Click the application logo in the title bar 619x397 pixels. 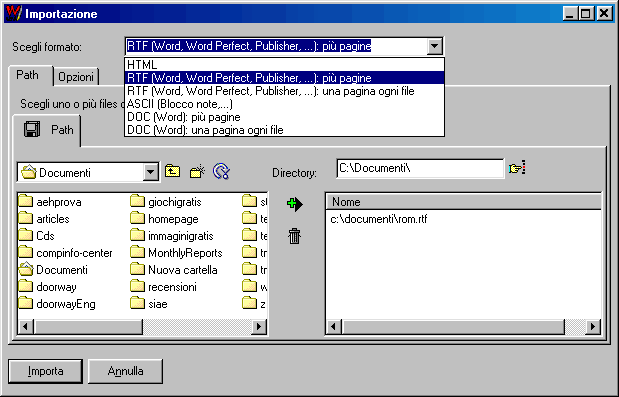click(13, 13)
